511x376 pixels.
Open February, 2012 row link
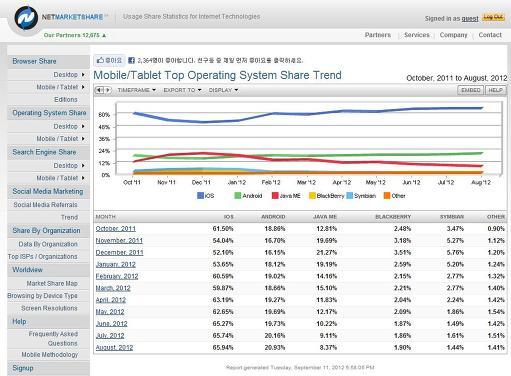coord(117,276)
